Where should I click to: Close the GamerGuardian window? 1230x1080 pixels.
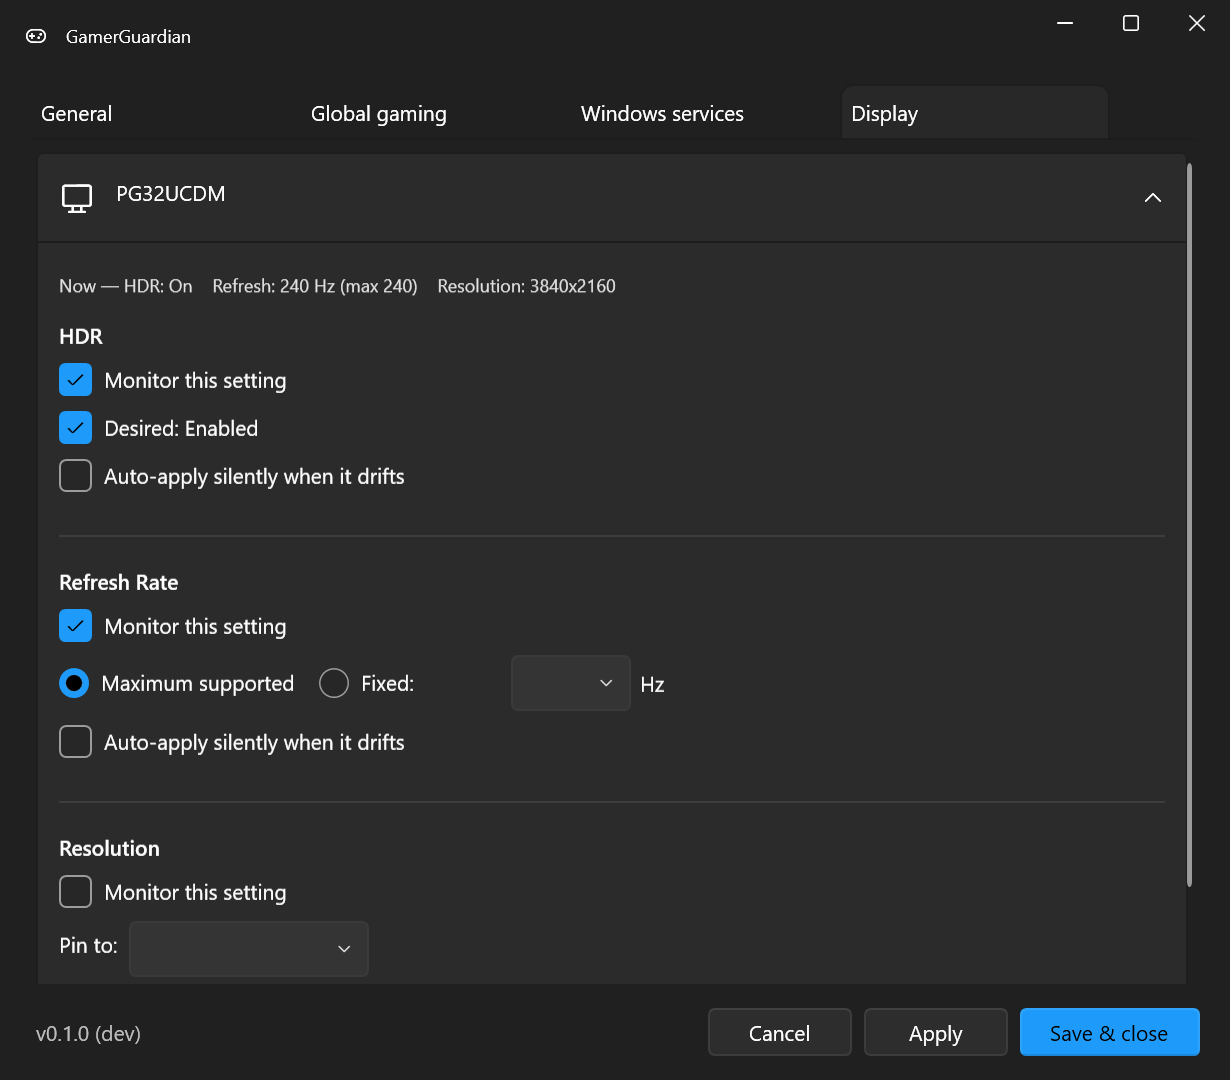click(x=1197, y=24)
